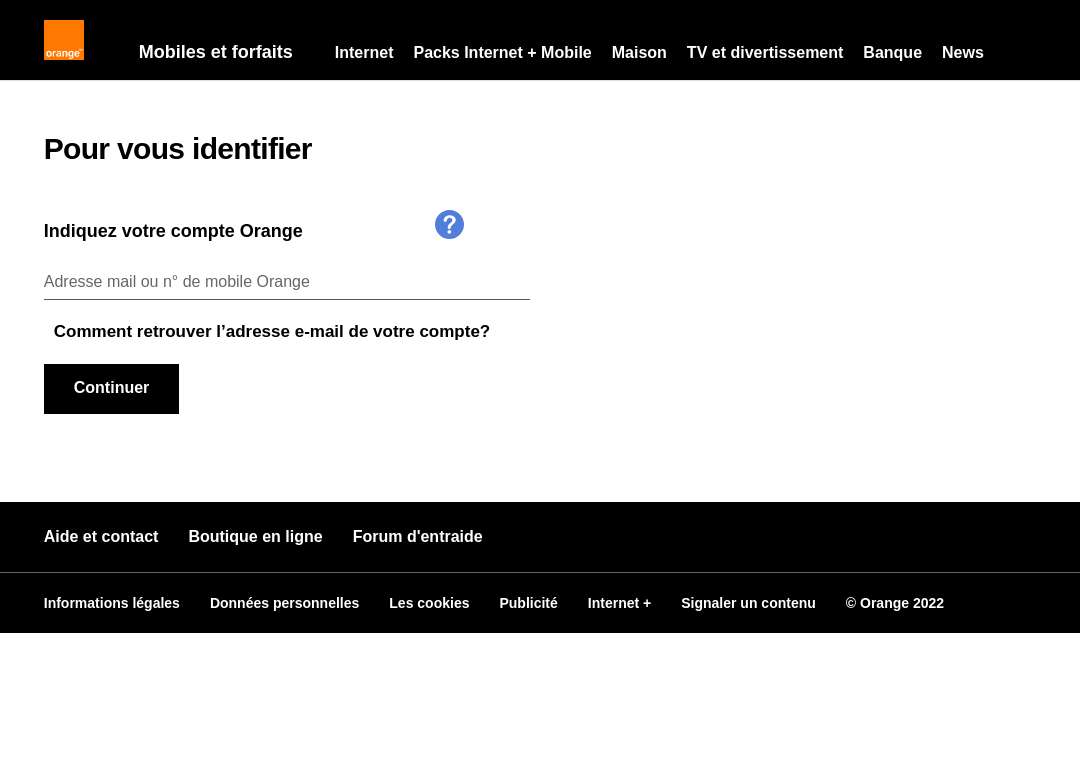This screenshot has width=1080, height=768.
Task: Click the Continuer button
Action: [111, 388]
